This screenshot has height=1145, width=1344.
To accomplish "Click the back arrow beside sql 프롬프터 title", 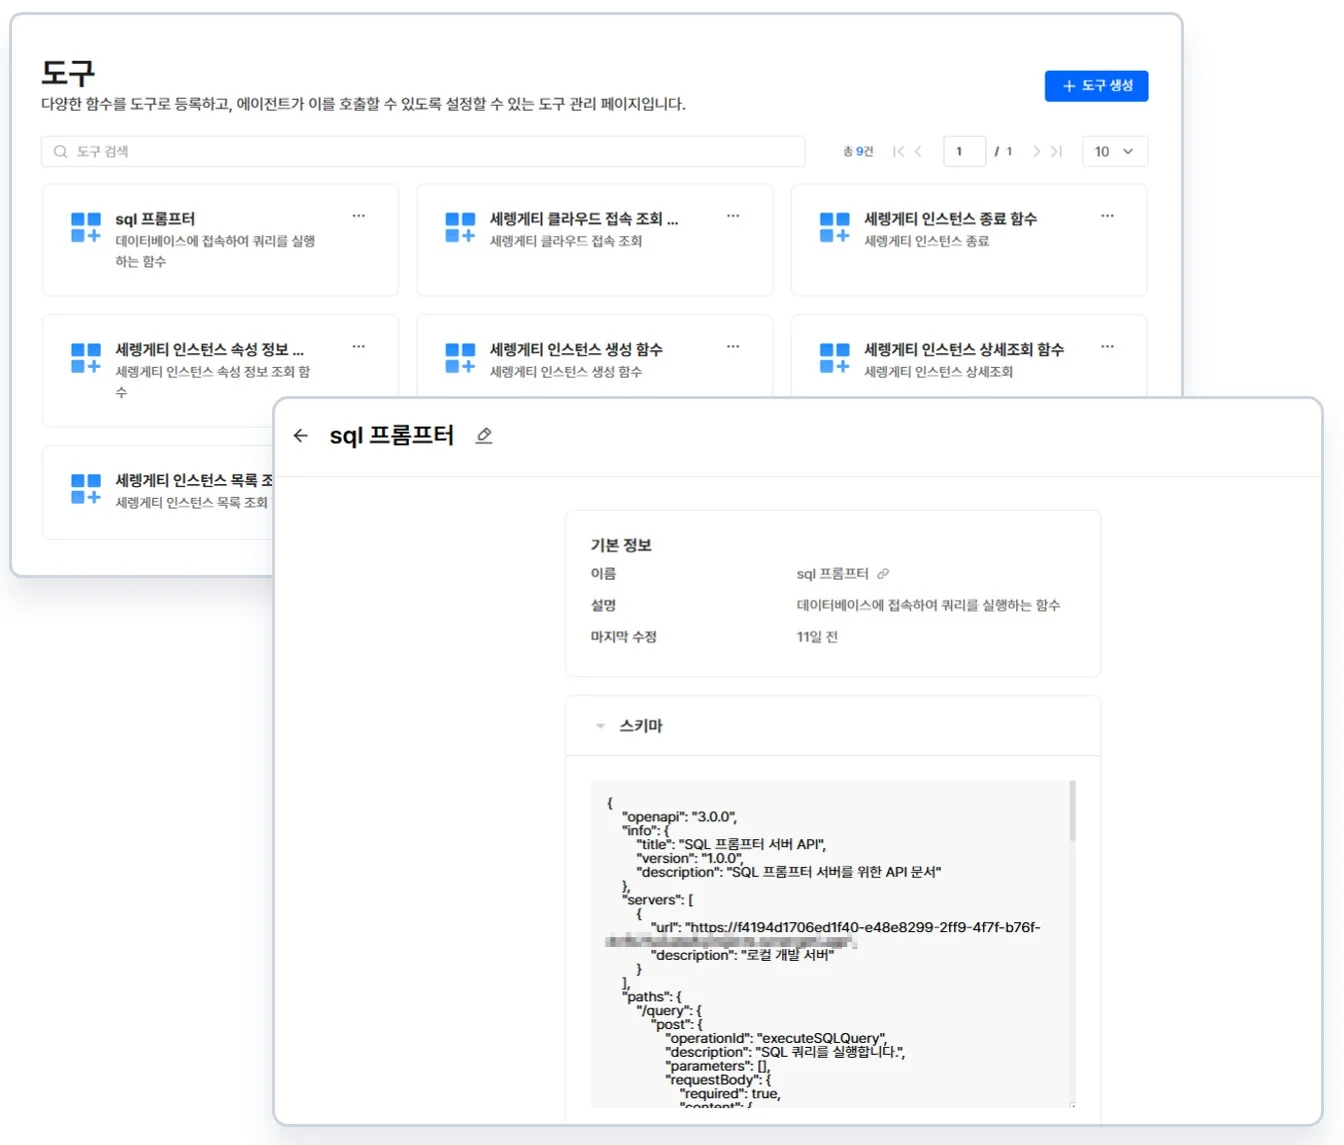I will (x=300, y=436).
